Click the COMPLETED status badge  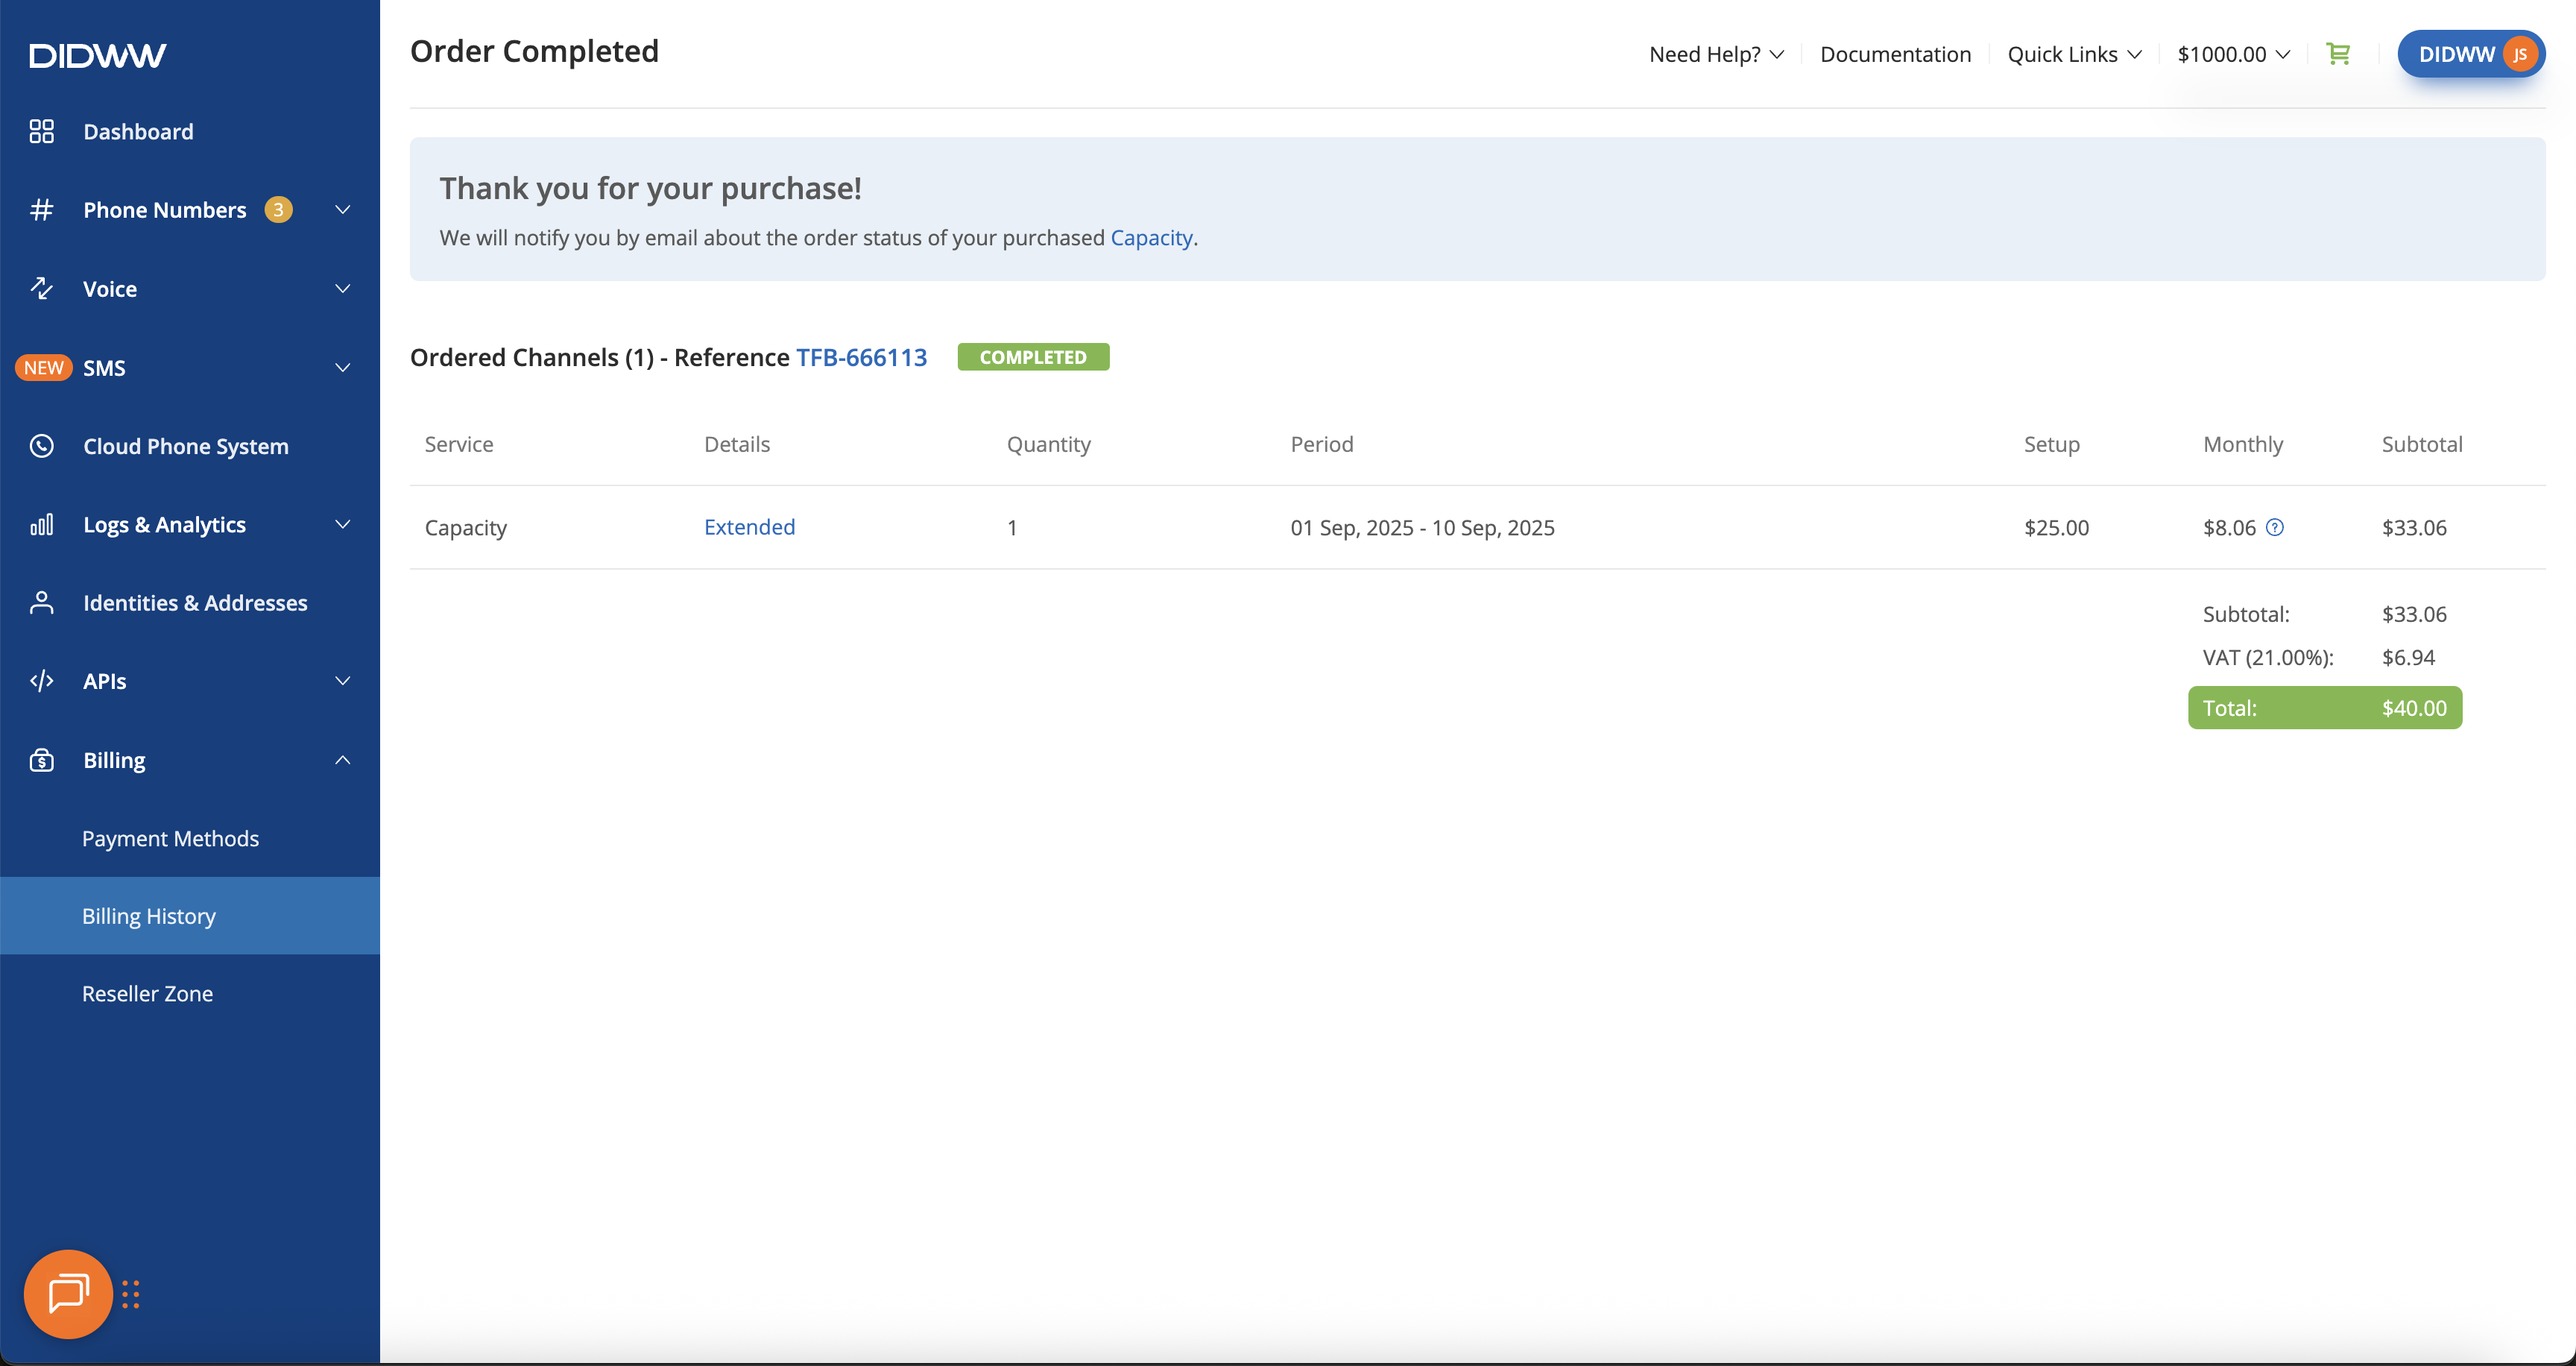coord(1033,357)
